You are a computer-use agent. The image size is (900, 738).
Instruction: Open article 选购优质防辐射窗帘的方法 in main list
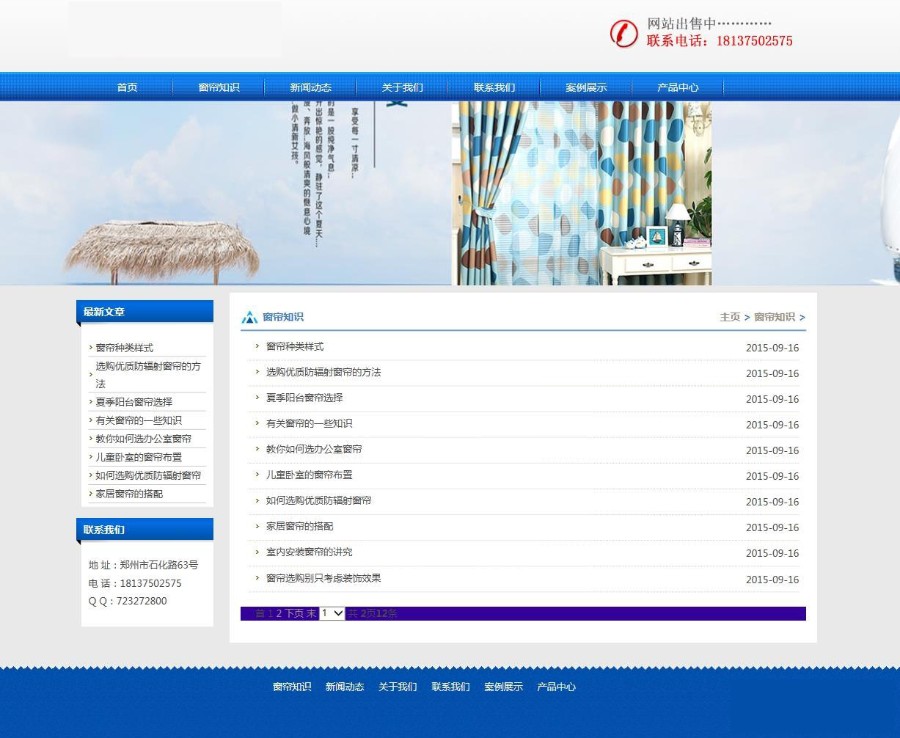pyautogui.click(x=323, y=372)
